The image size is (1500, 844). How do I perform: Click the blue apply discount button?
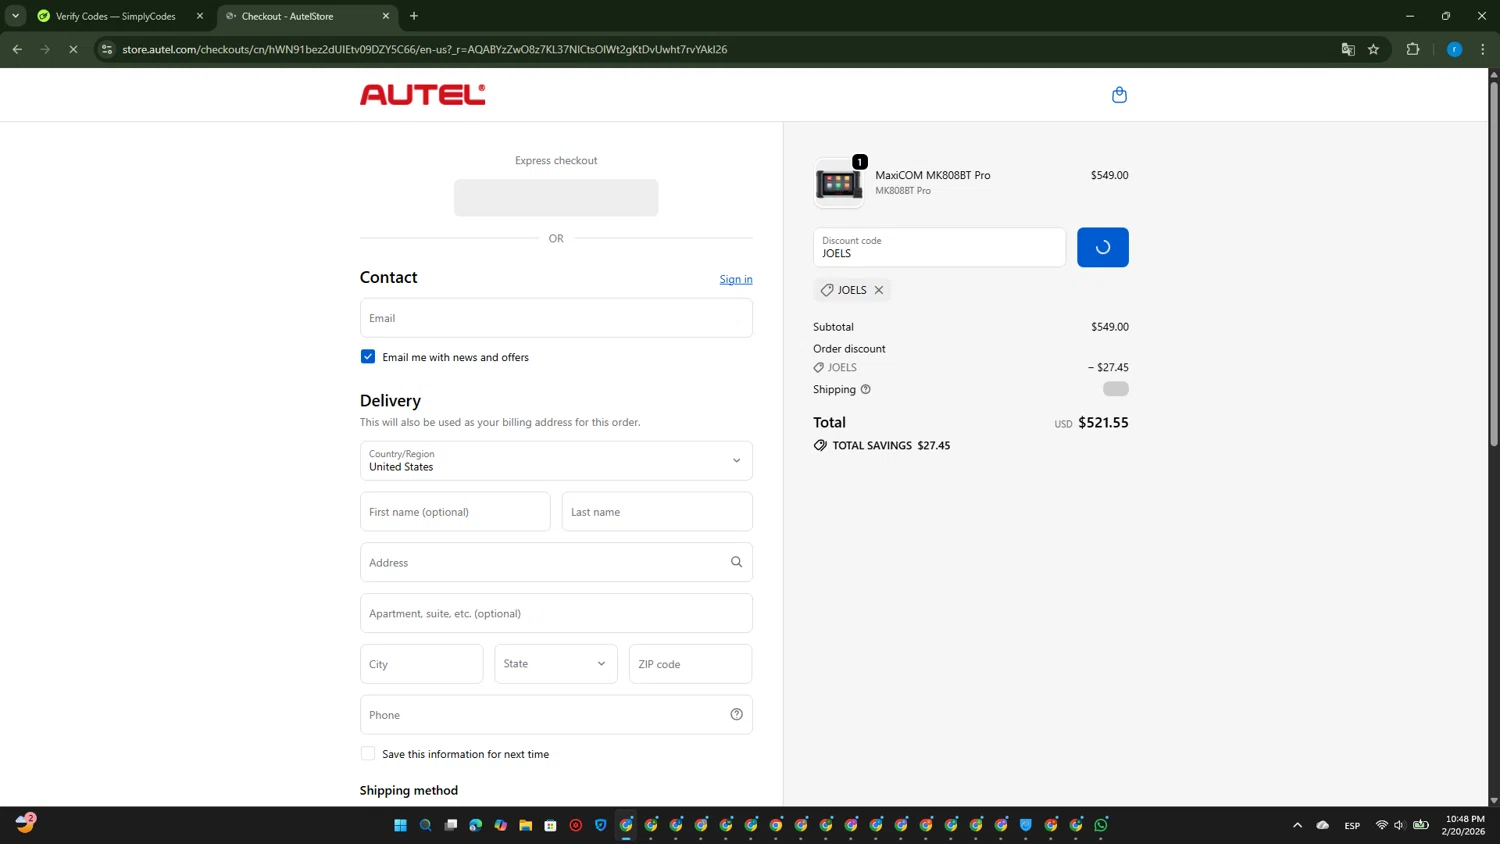pos(1103,247)
